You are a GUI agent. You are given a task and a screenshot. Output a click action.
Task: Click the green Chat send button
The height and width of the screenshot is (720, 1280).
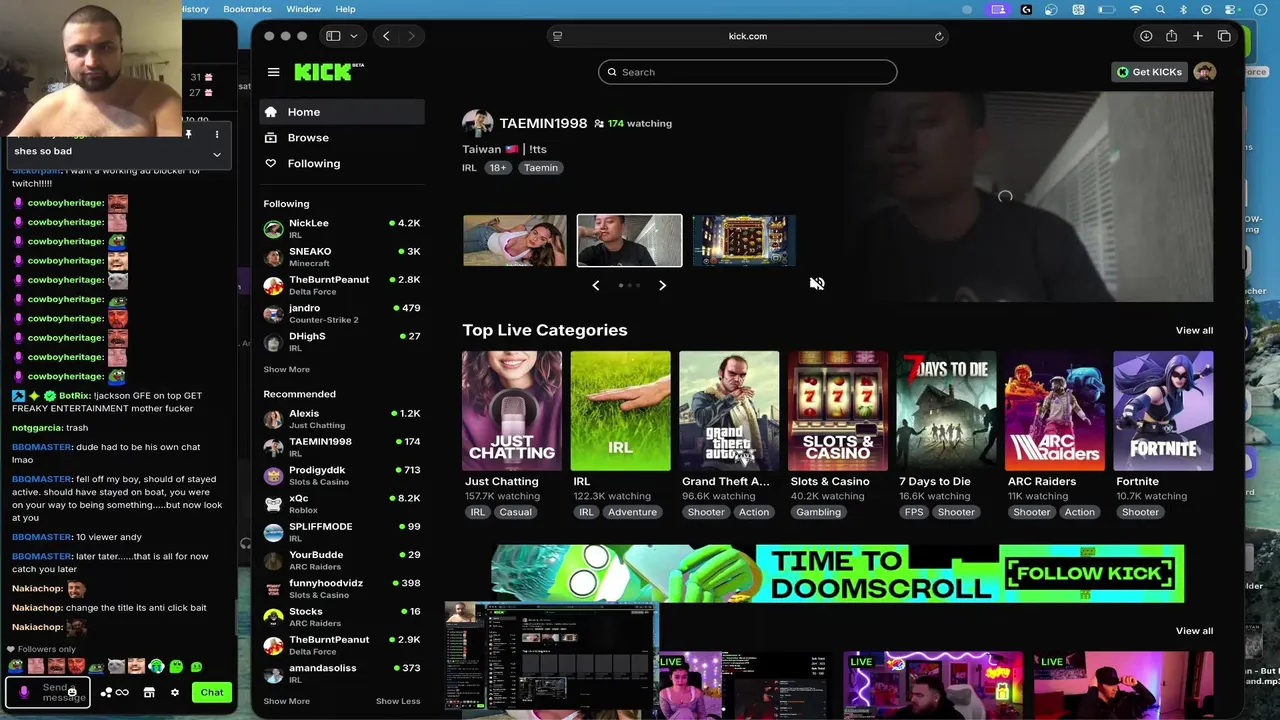(x=212, y=692)
